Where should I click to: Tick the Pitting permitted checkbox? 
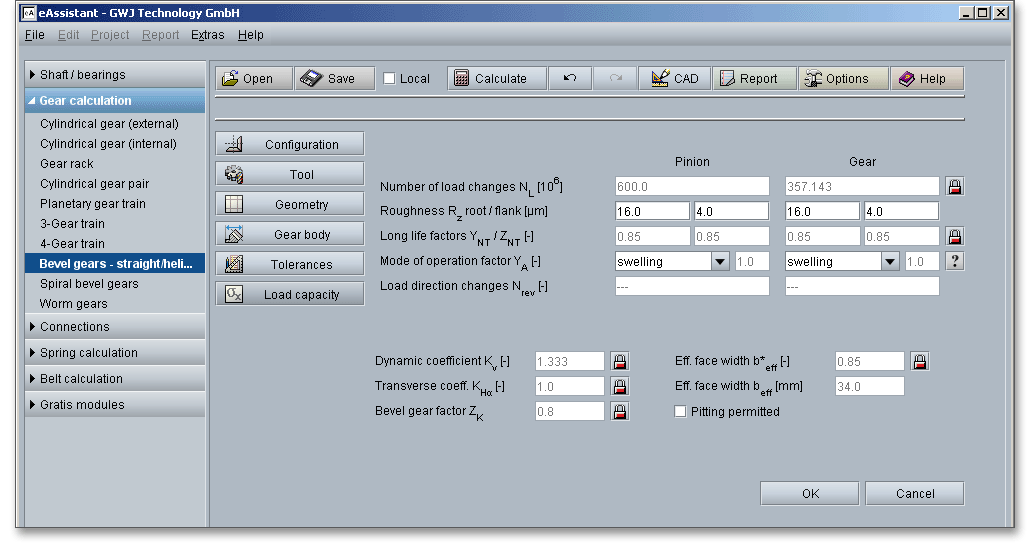[x=681, y=411]
